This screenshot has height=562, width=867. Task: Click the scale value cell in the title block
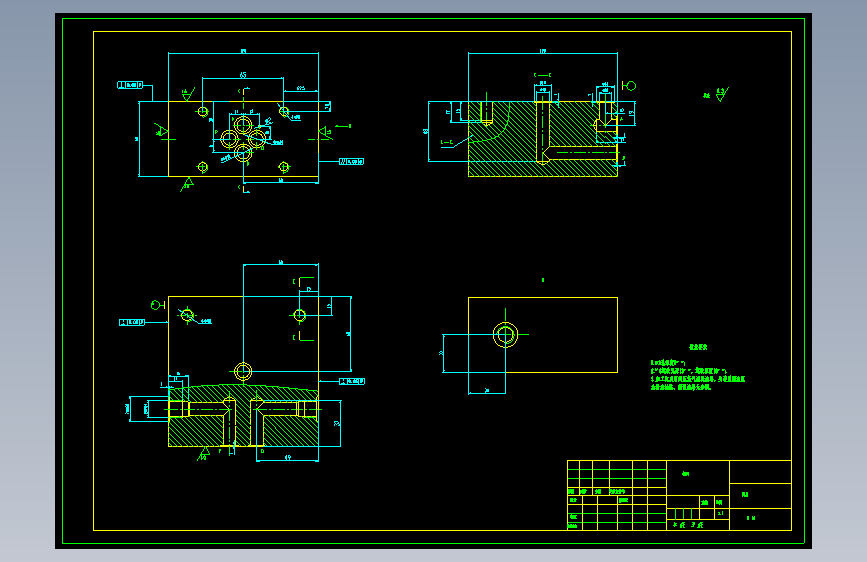[720, 513]
